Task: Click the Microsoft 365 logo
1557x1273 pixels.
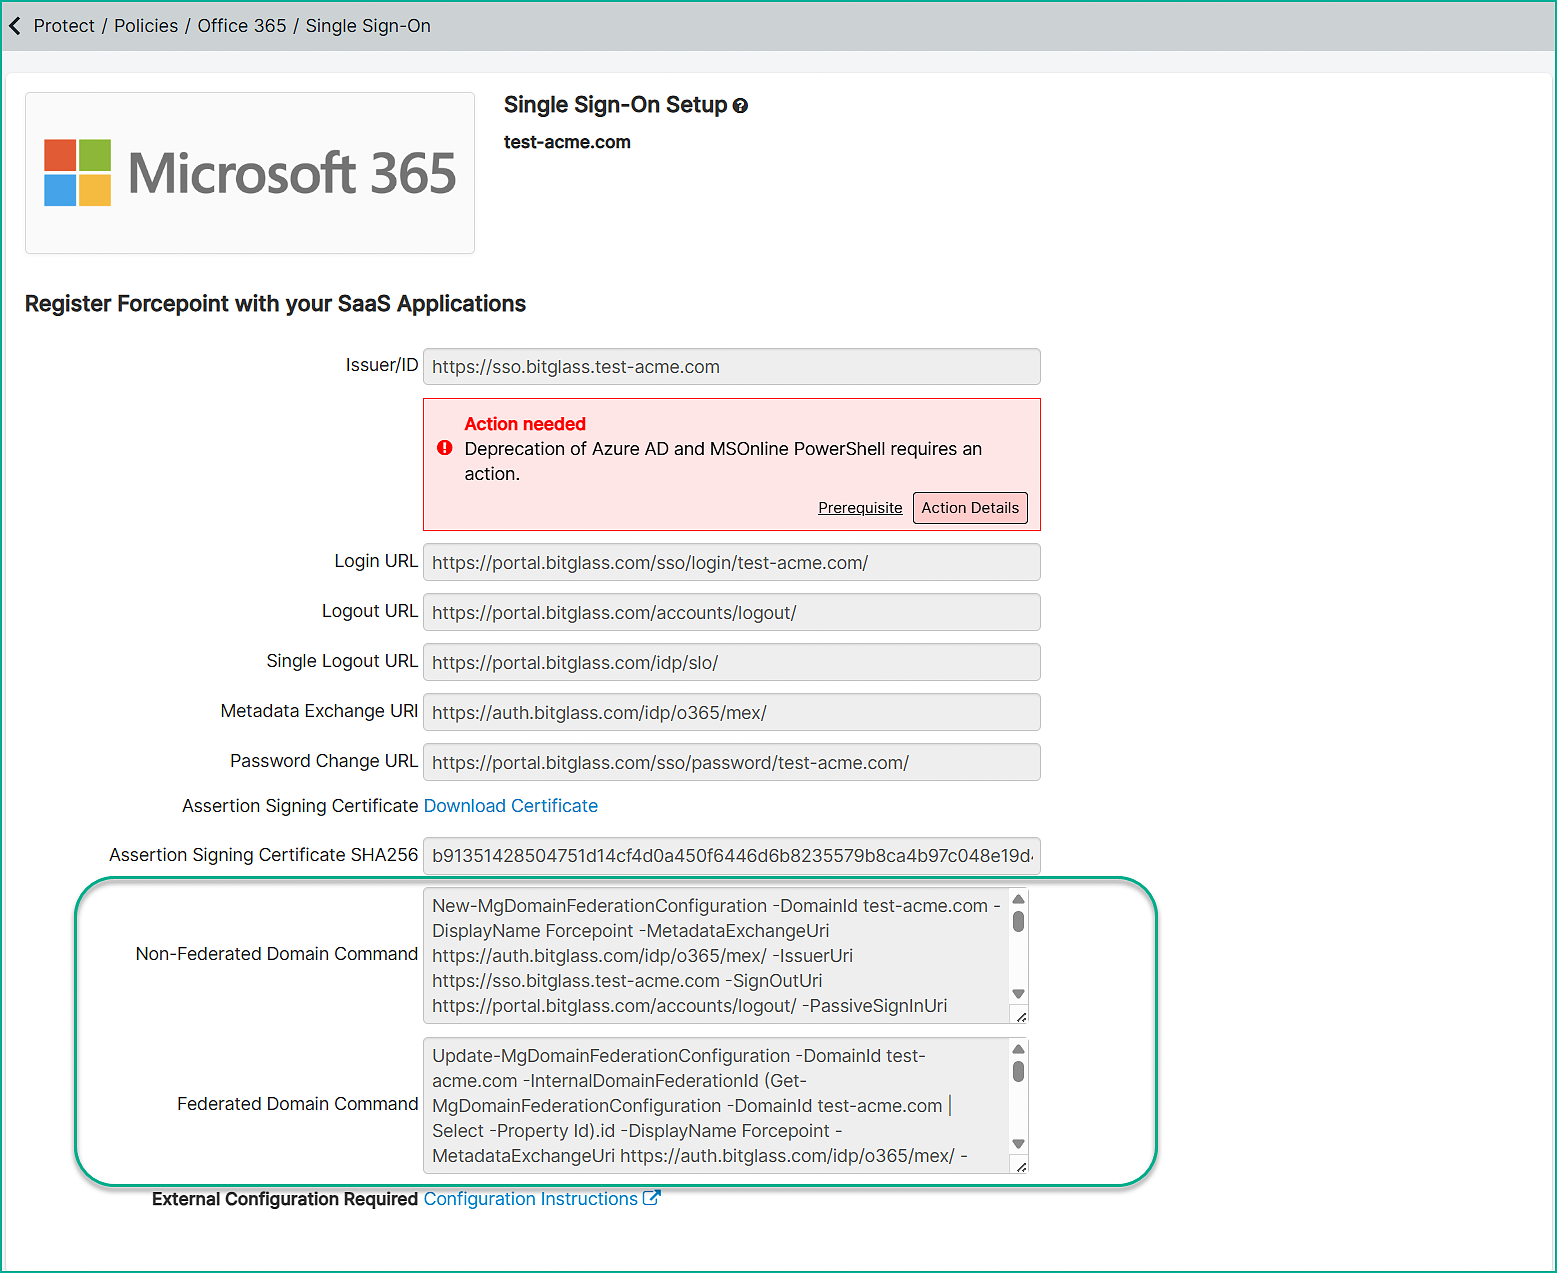Action: pos(250,173)
